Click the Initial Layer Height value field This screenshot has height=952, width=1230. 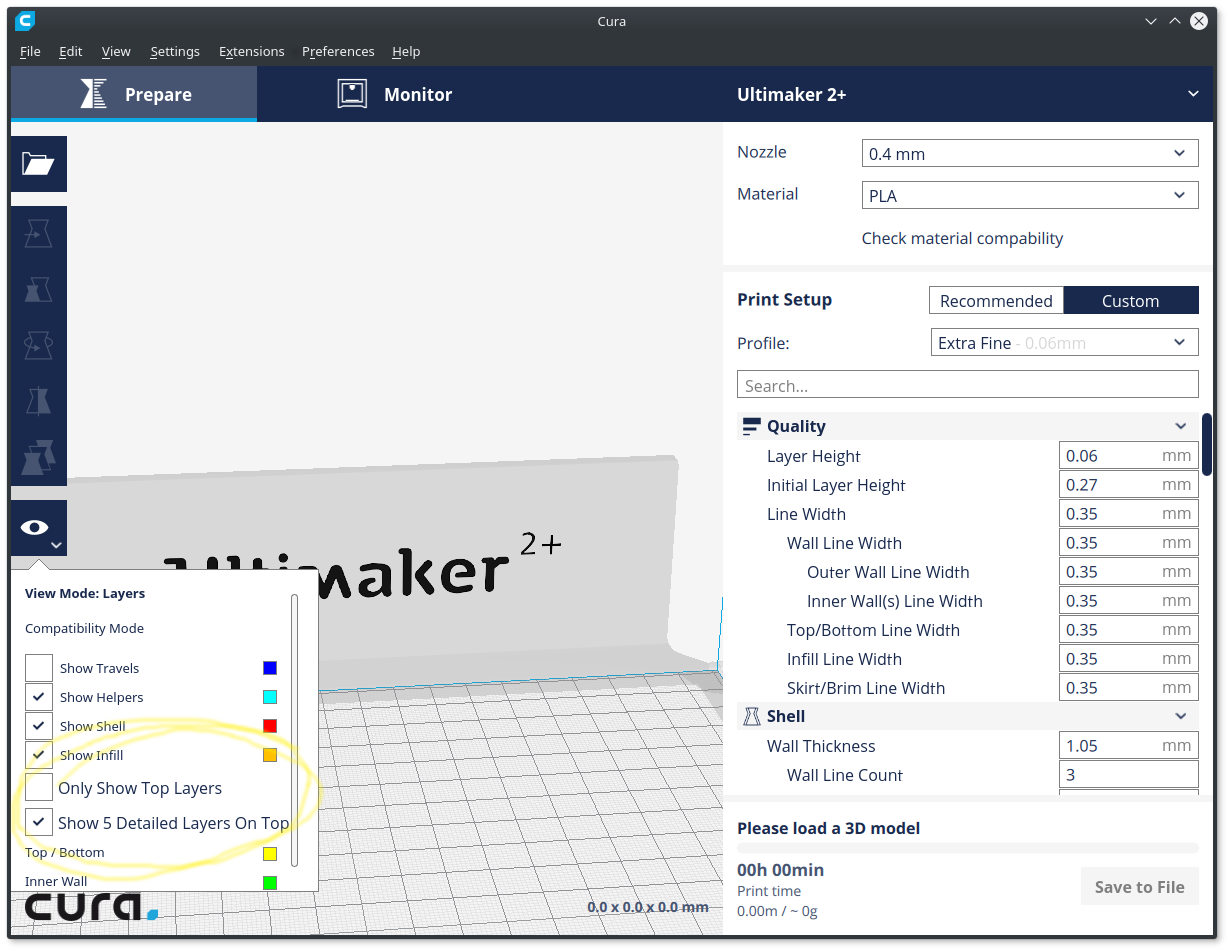point(1129,485)
